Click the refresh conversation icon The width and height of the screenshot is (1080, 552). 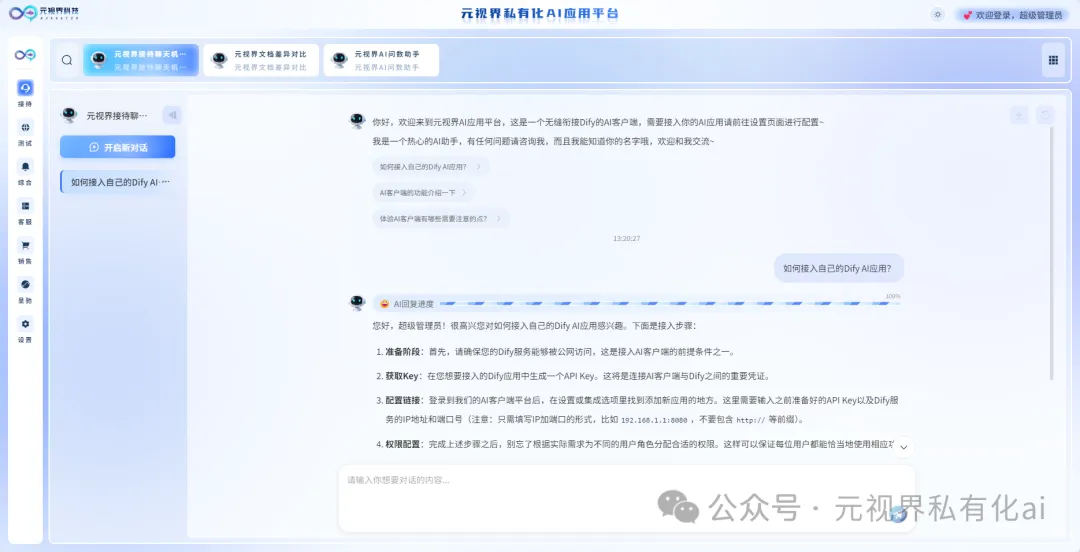[x=1045, y=115]
